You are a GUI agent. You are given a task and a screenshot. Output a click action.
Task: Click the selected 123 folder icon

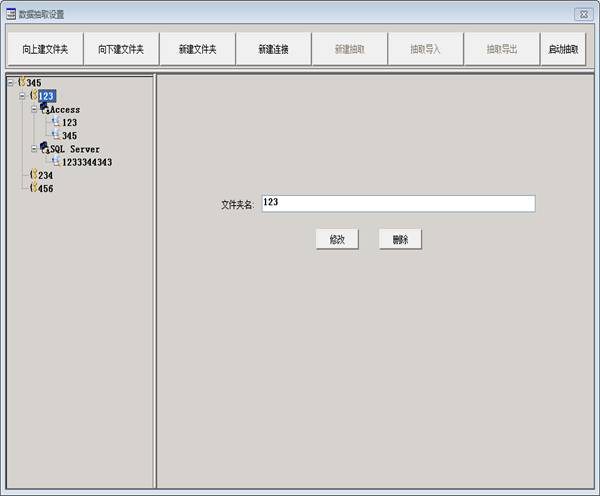click(x=33, y=96)
